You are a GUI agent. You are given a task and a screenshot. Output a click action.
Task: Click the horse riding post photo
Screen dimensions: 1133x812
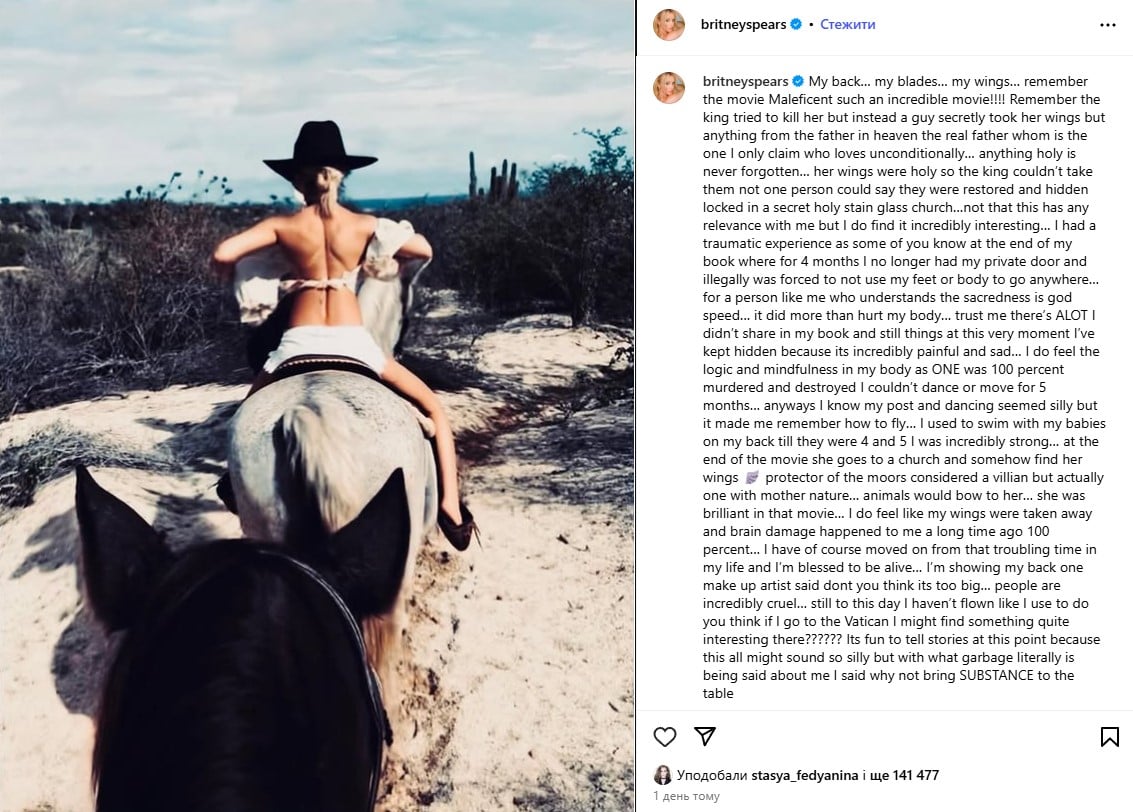(317, 406)
